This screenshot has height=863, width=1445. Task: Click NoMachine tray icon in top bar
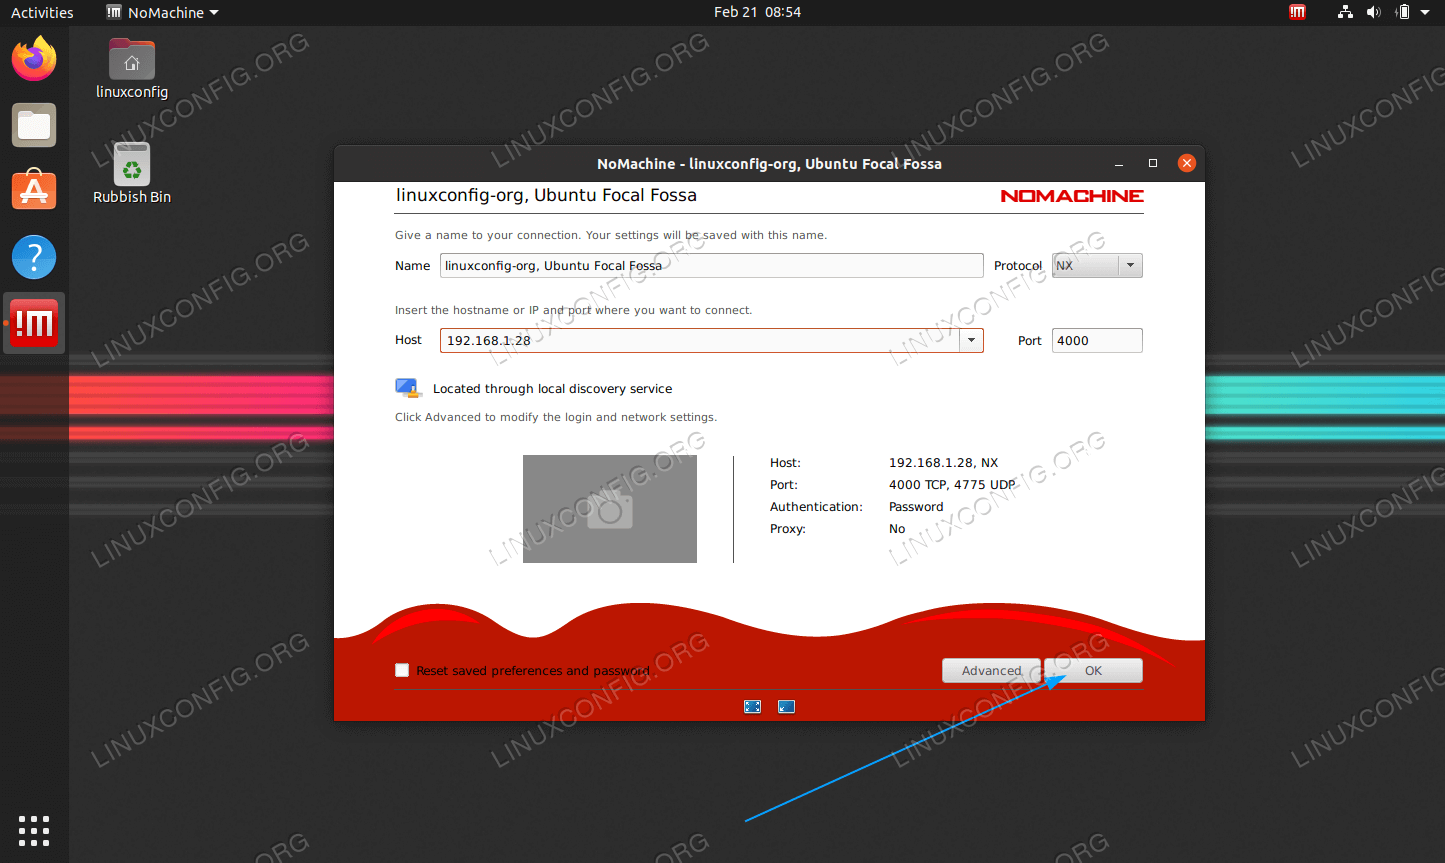point(1297,12)
